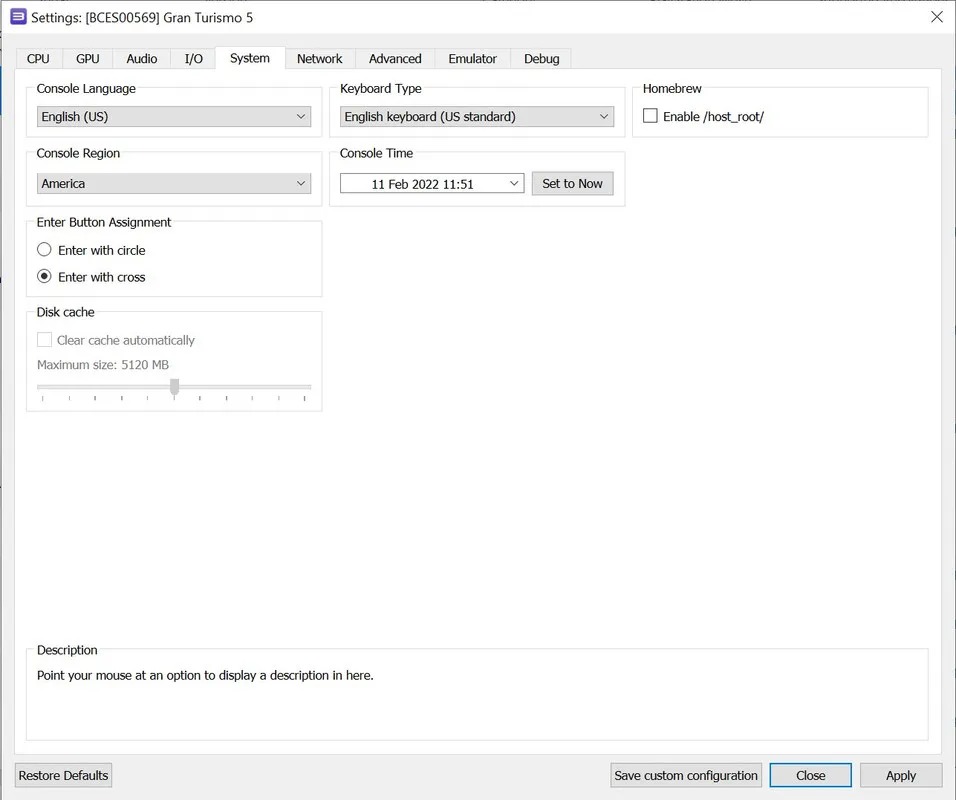Click the Close button at bottom

(810, 775)
